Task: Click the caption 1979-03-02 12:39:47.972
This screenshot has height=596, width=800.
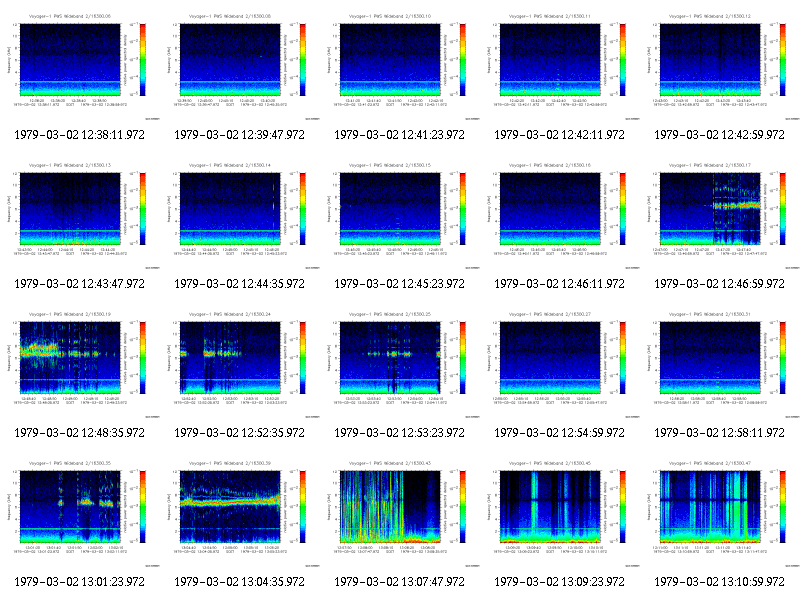Action: tap(239, 135)
